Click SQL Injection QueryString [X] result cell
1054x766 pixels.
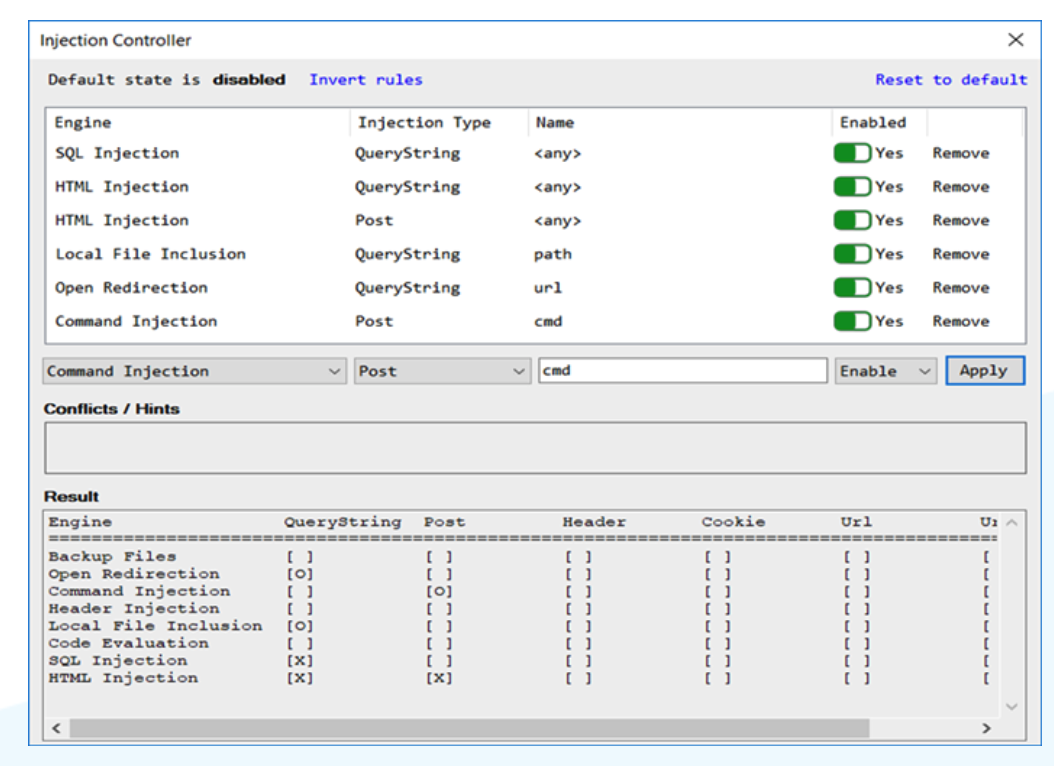coord(300,661)
